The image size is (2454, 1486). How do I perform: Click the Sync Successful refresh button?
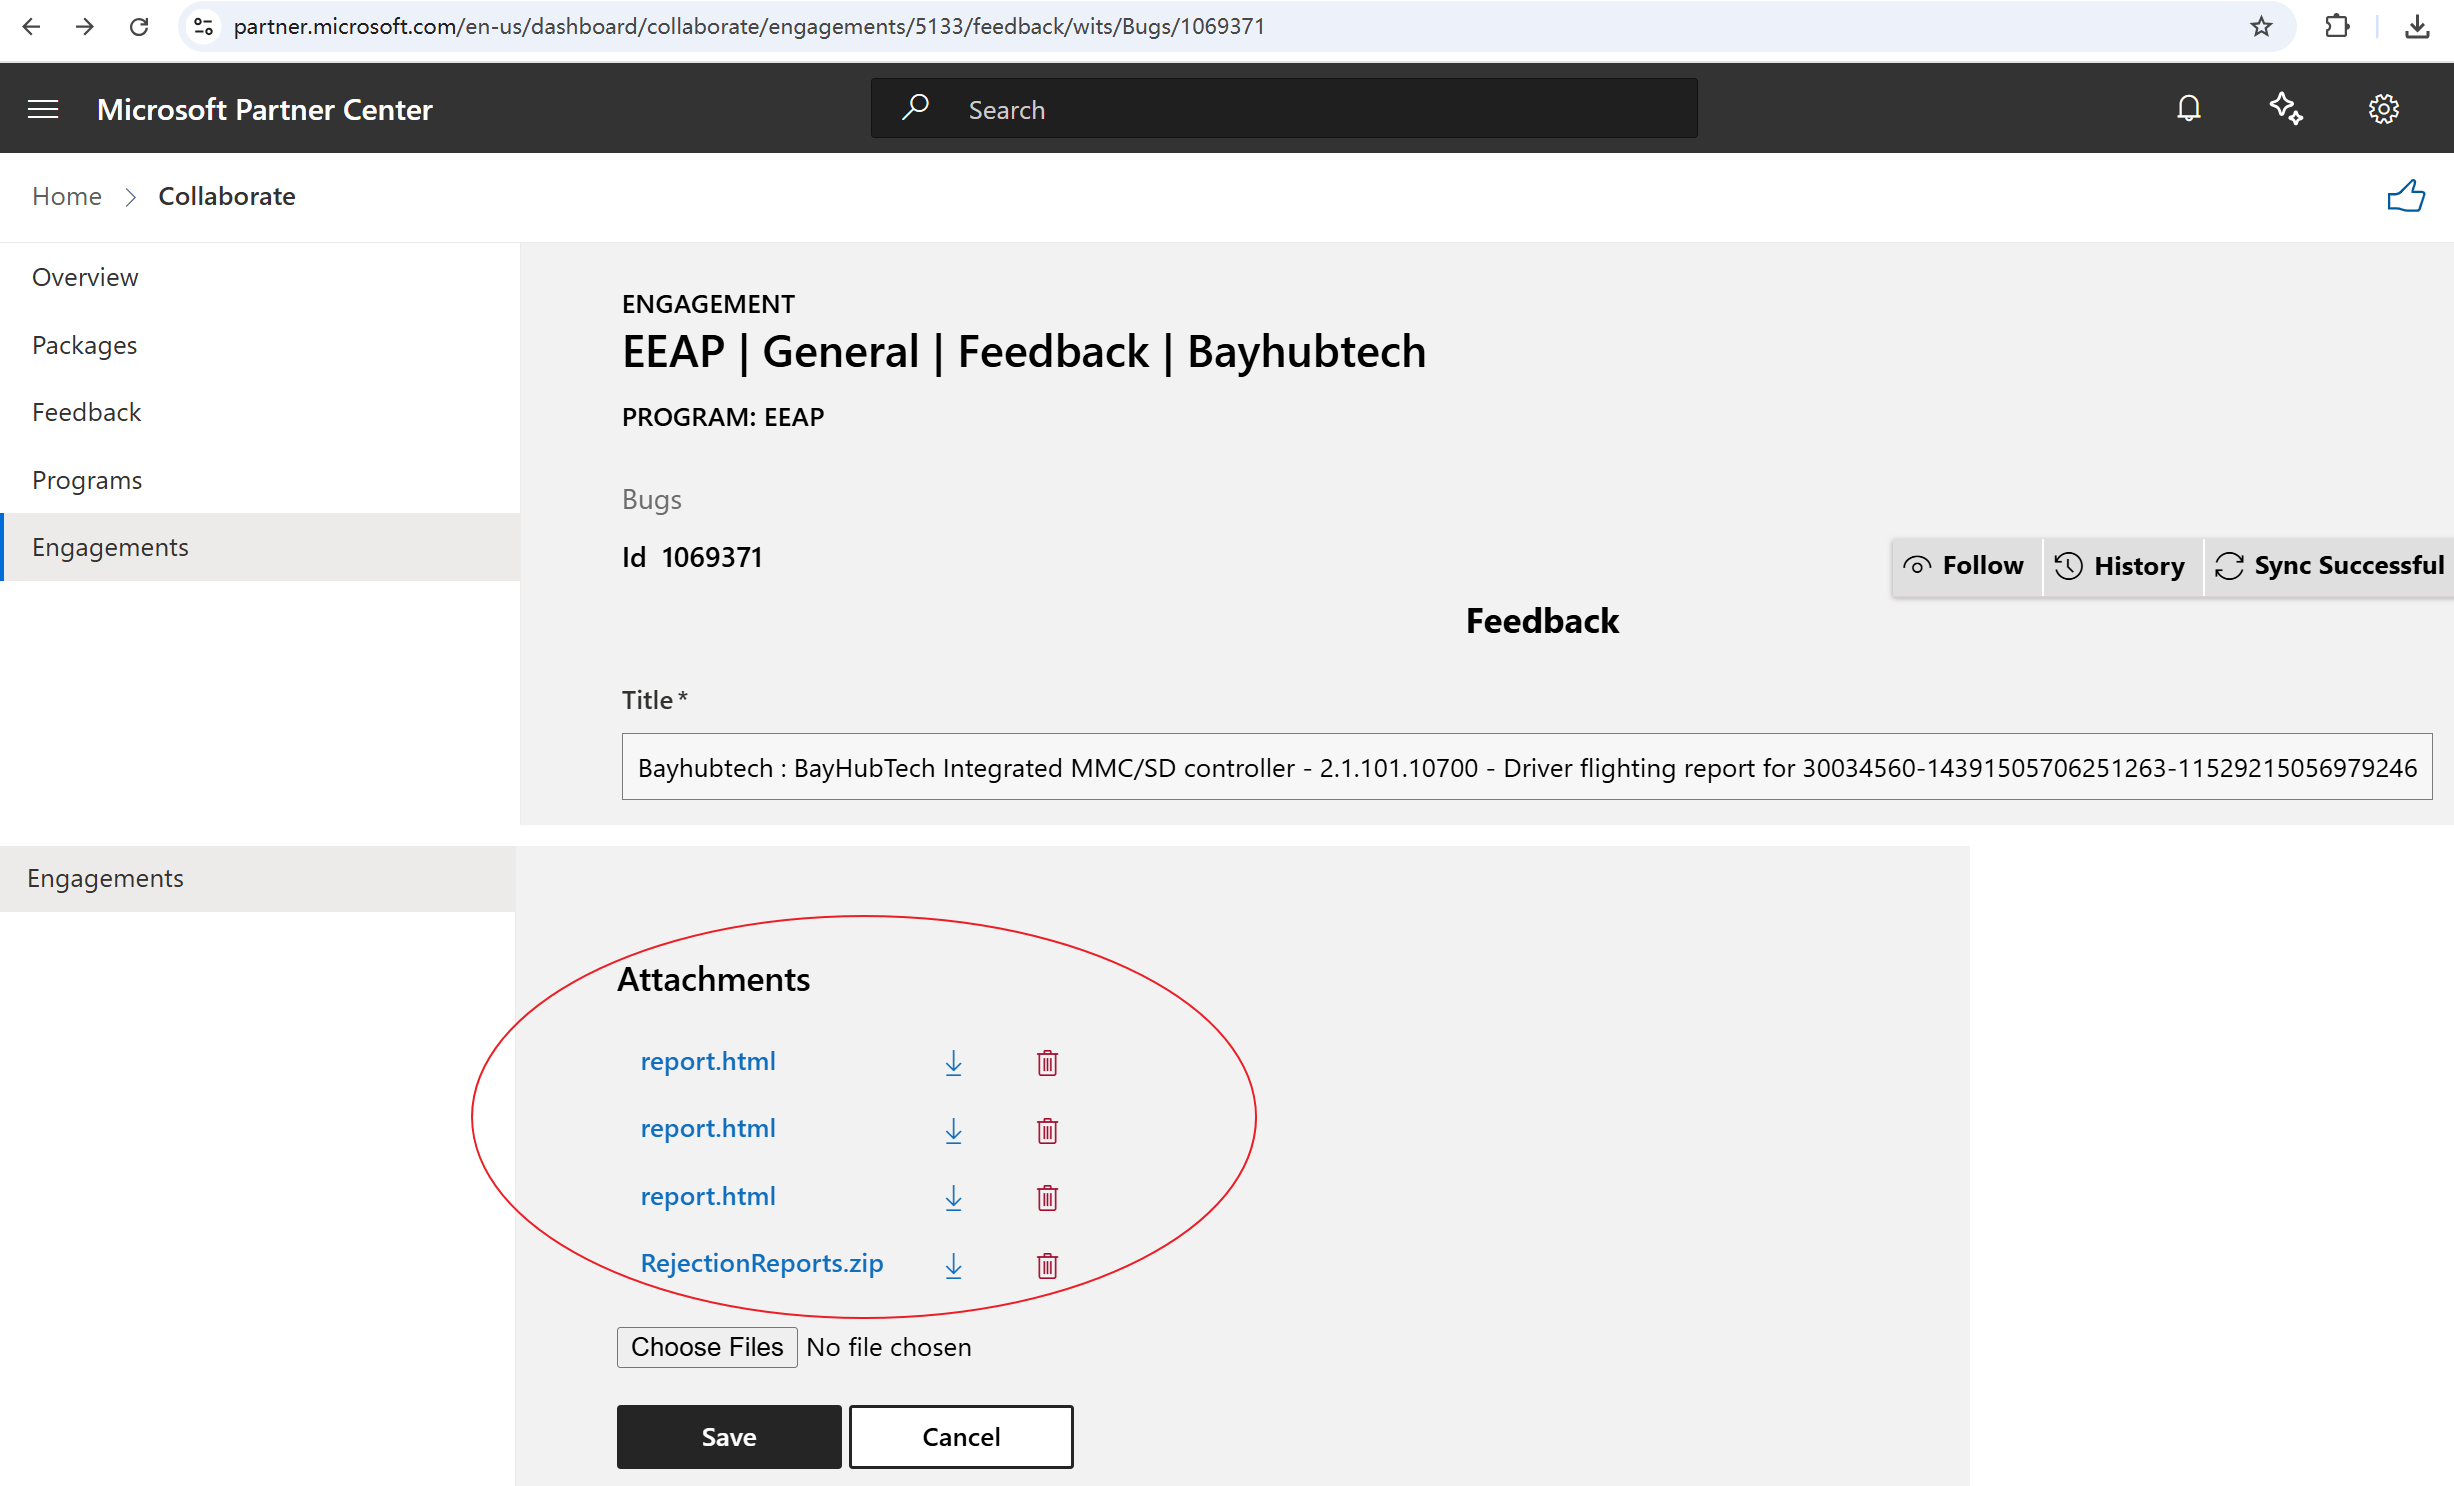[2329, 566]
